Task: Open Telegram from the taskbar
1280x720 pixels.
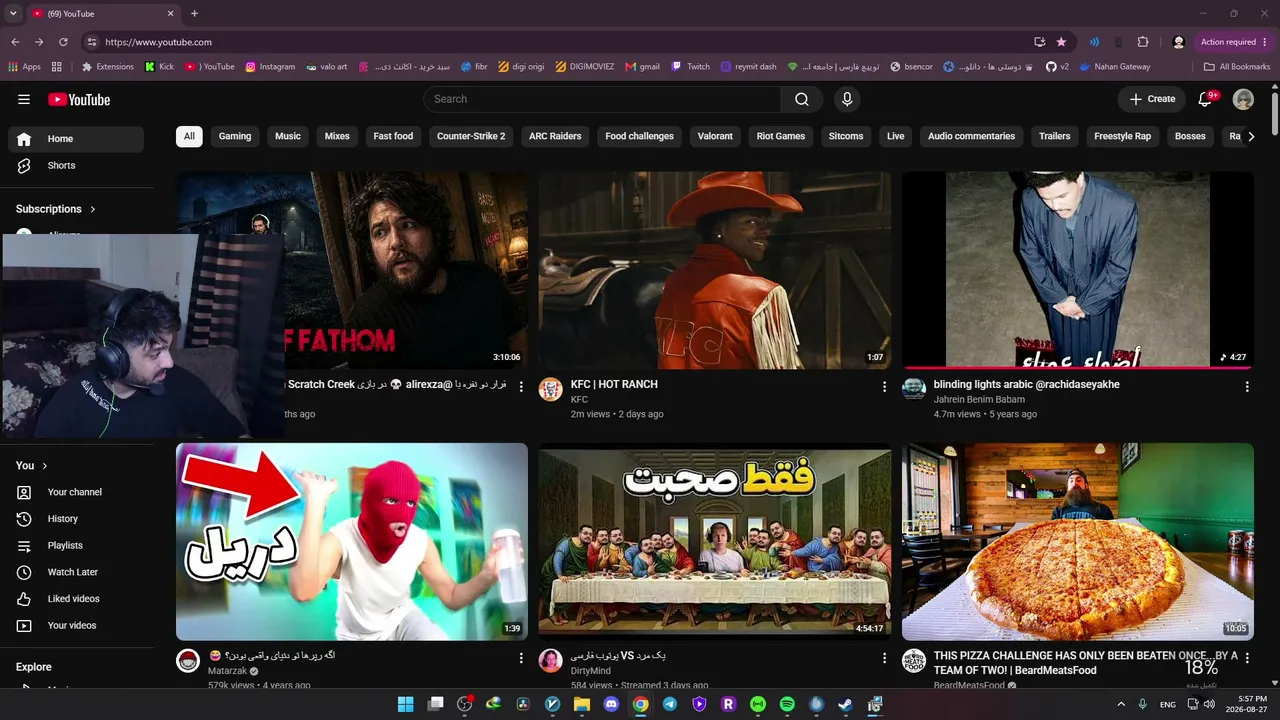Action: coord(670,704)
